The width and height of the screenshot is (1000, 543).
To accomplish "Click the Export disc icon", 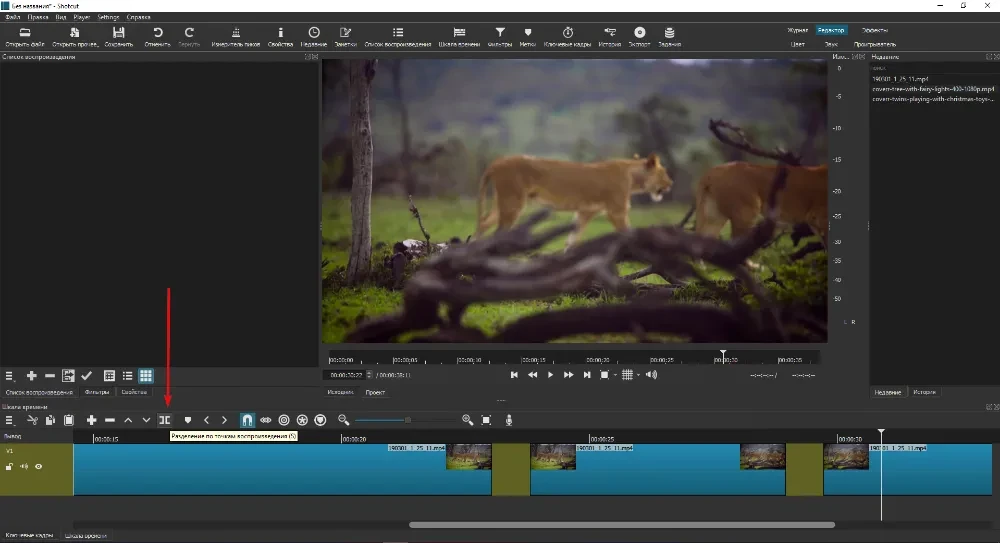I will (x=640, y=36).
